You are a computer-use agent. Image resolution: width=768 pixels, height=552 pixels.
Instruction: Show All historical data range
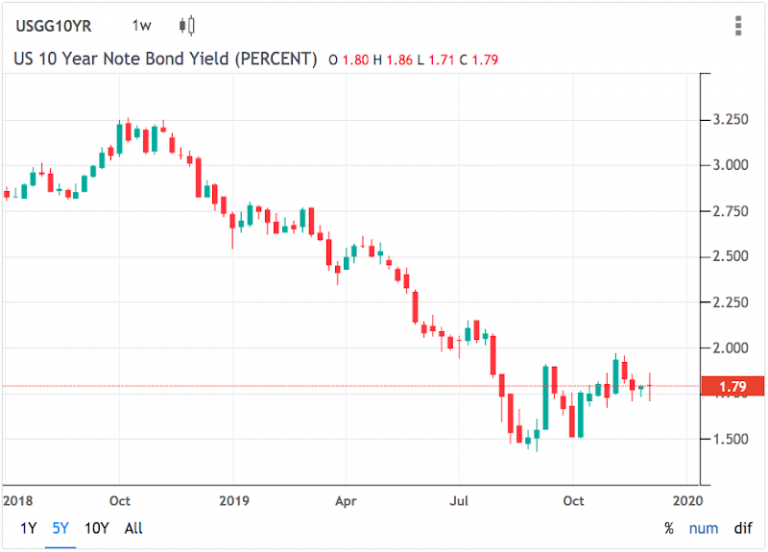pos(132,528)
